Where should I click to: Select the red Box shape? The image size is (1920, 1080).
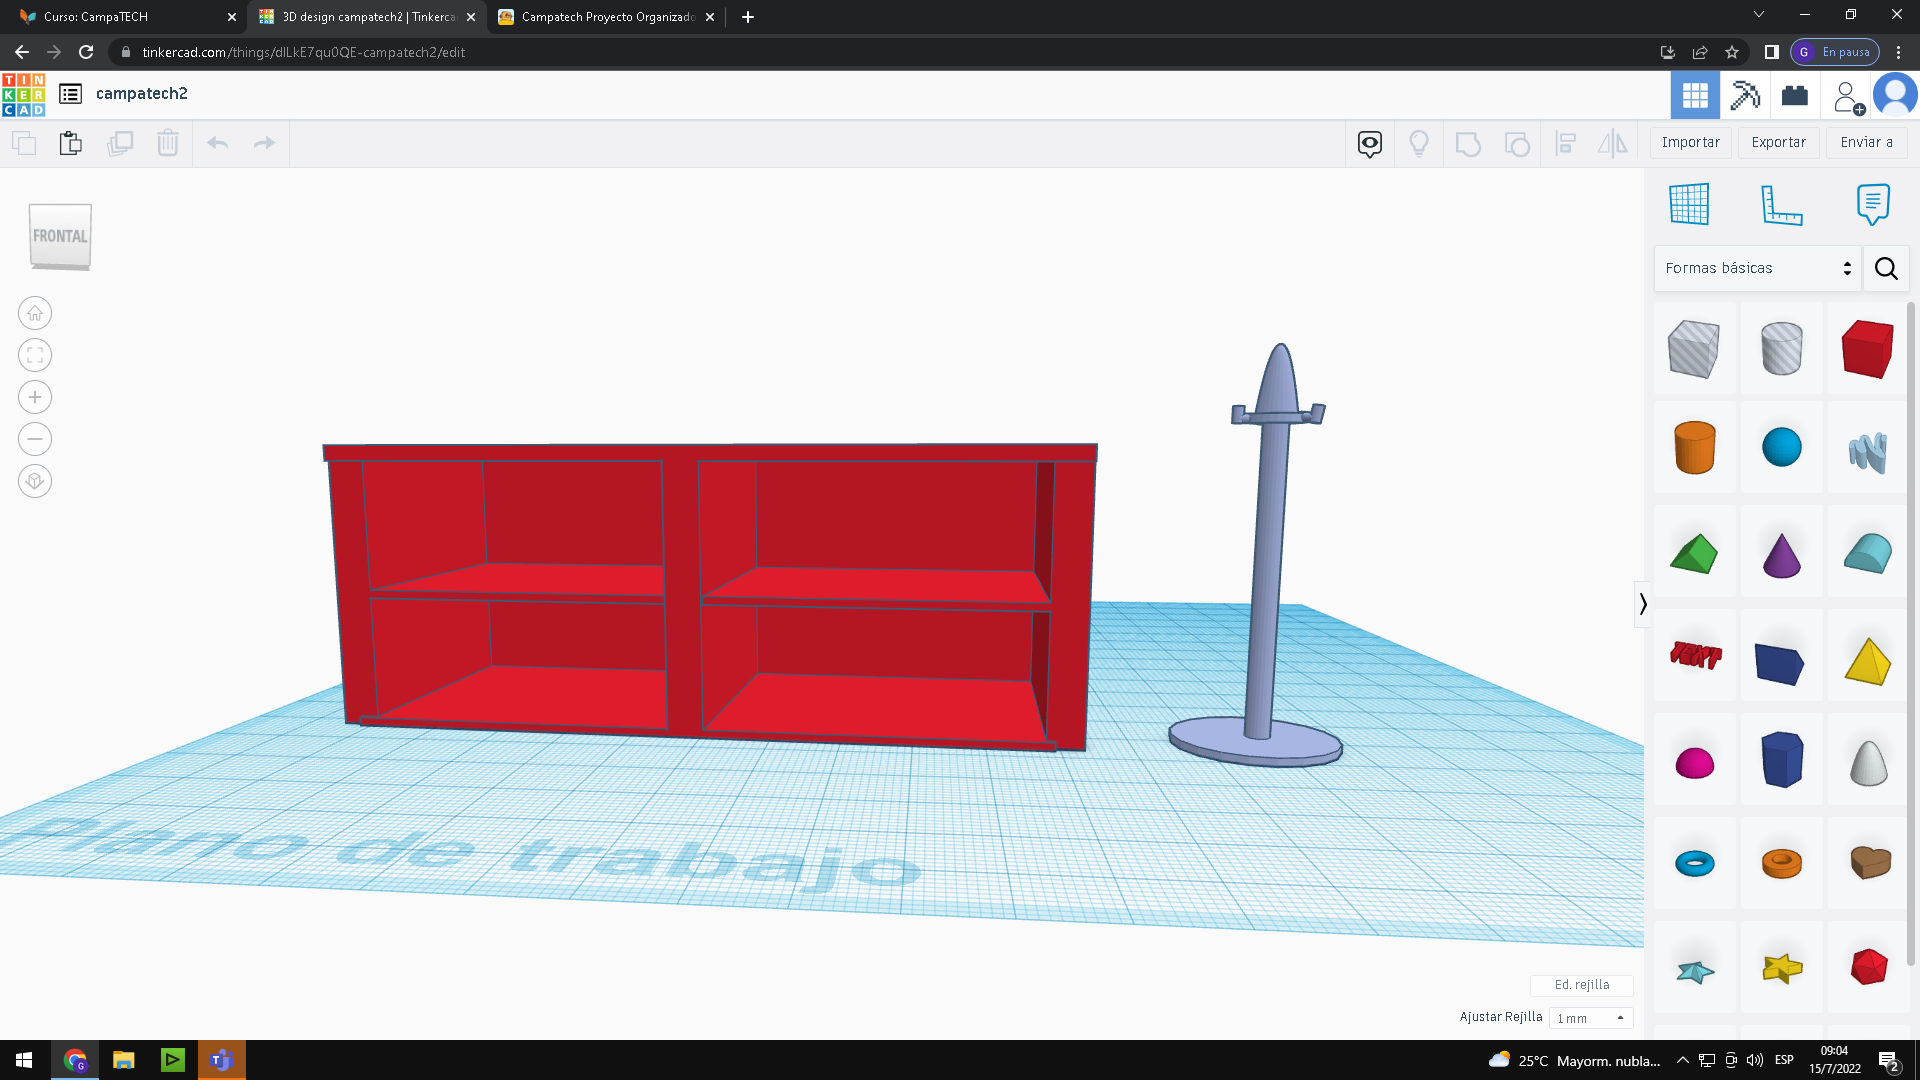point(1866,349)
